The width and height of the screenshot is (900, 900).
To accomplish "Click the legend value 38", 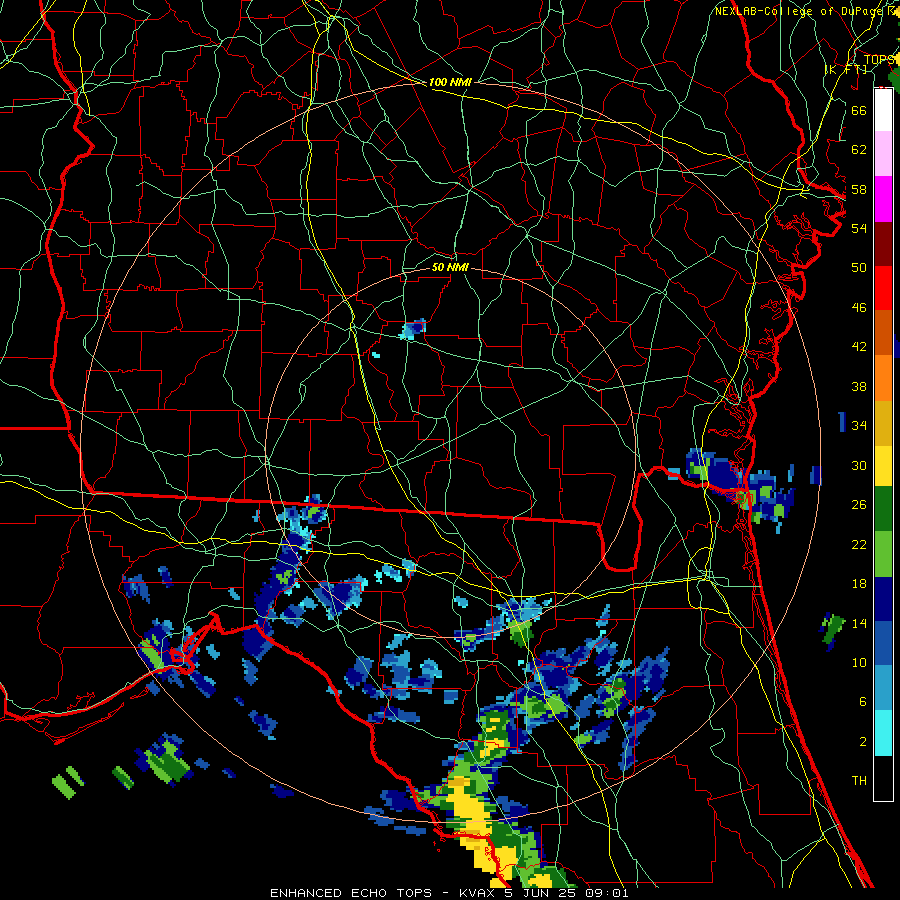I will [x=859, y=386].
